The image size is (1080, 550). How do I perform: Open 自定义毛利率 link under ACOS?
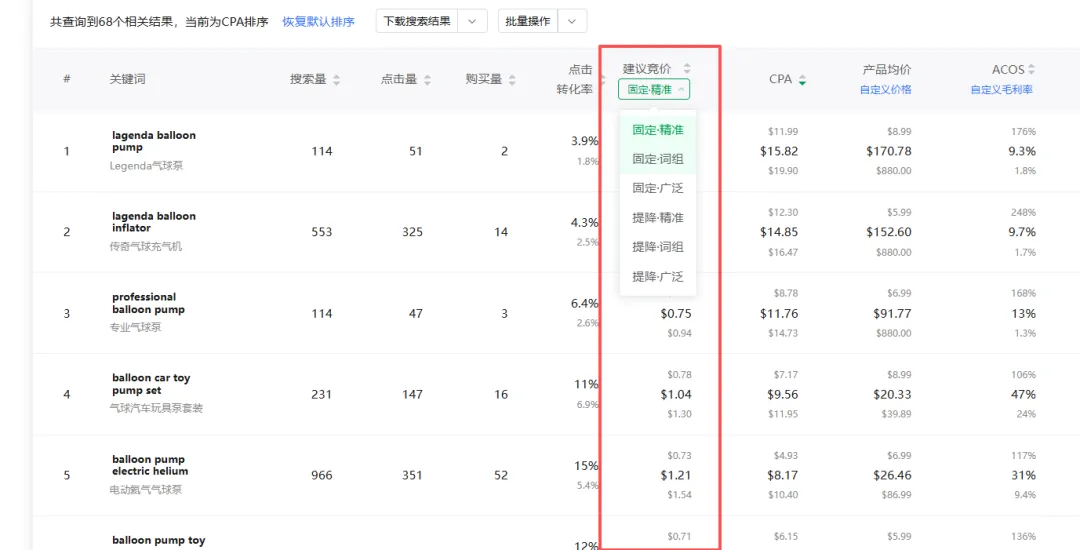coord(1002,89)
